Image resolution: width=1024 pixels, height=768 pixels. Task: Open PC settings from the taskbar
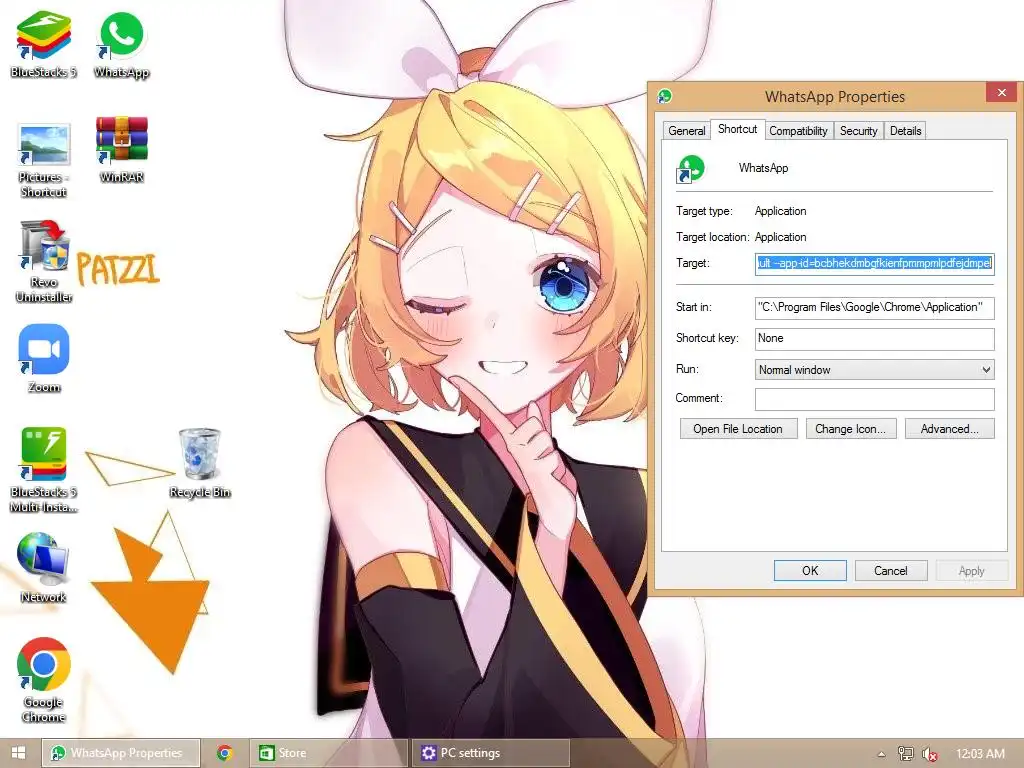492,753
